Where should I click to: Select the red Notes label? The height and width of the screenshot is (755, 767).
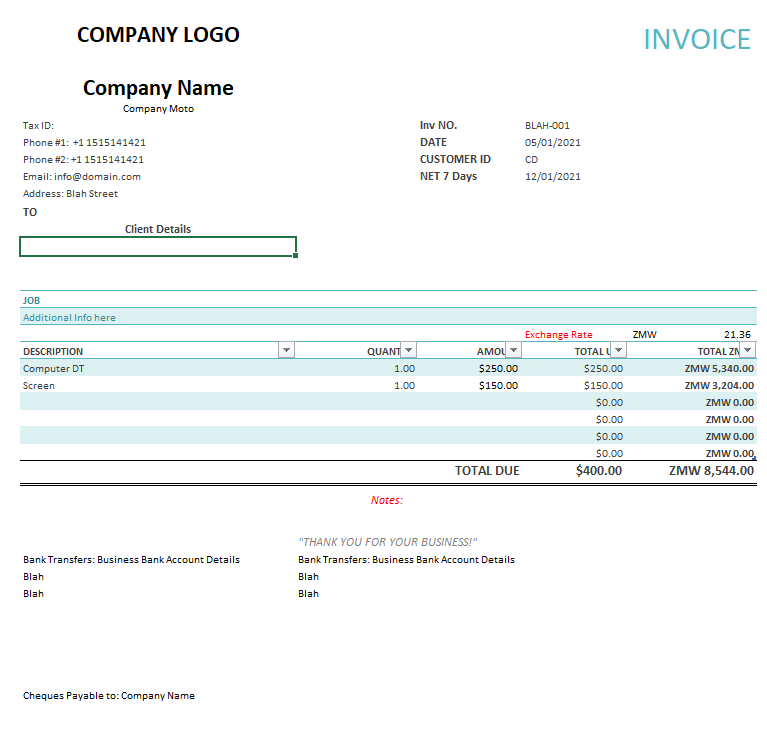click(386, 500)
